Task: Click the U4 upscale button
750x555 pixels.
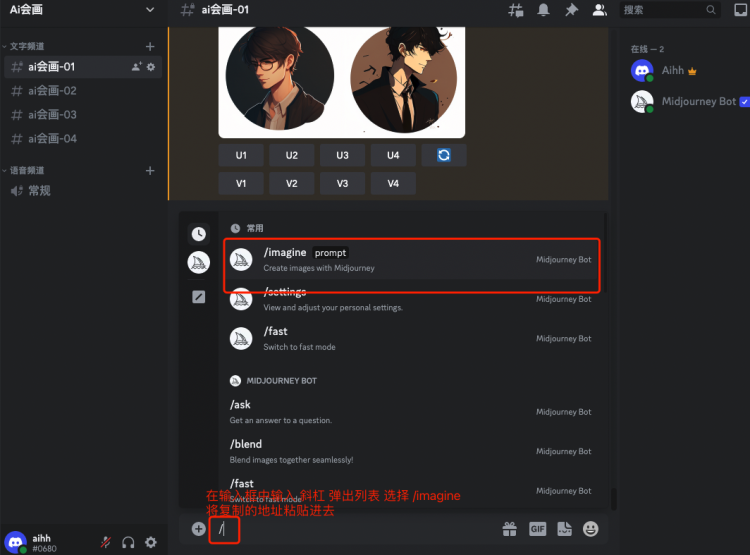Action: click(393, 155)
